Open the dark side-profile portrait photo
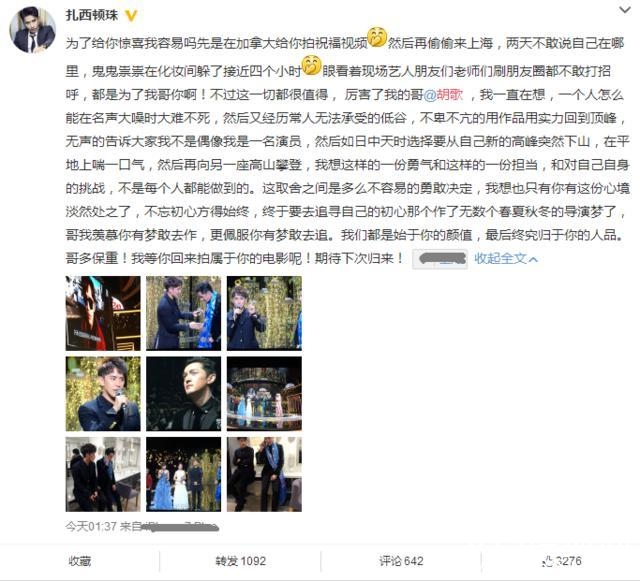 [x=184, y=394]
